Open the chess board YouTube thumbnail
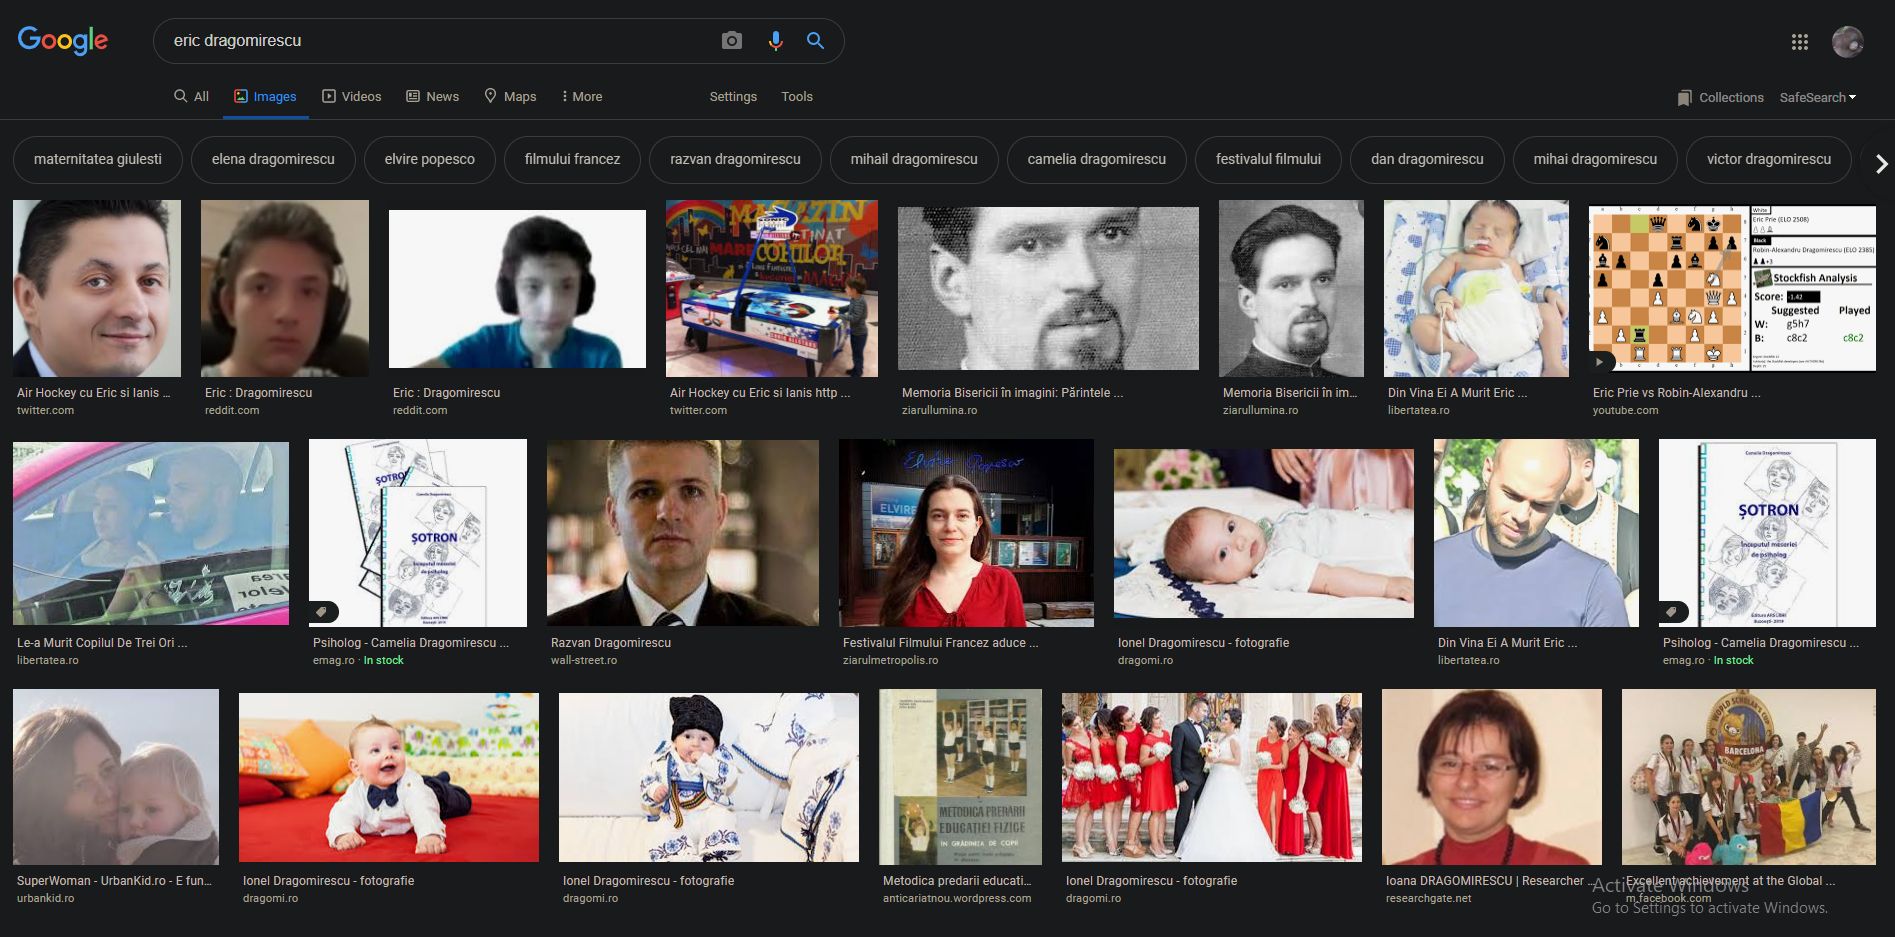 click(x=1731, y=289)
